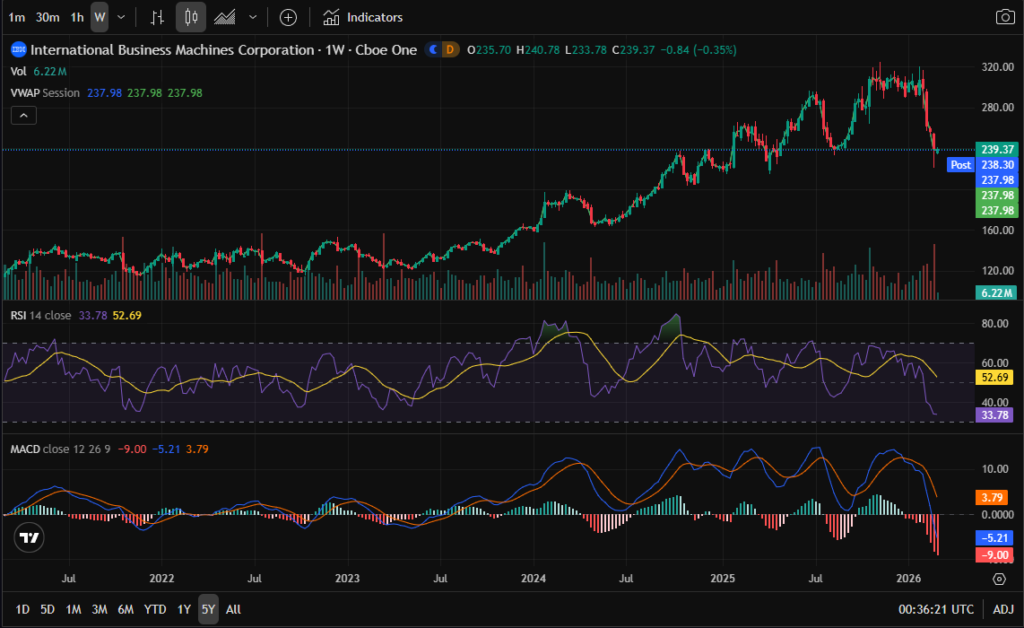1024x628 pixels.
Task: Click the RSI 14 close indicator label
Action: coord(41,316)
